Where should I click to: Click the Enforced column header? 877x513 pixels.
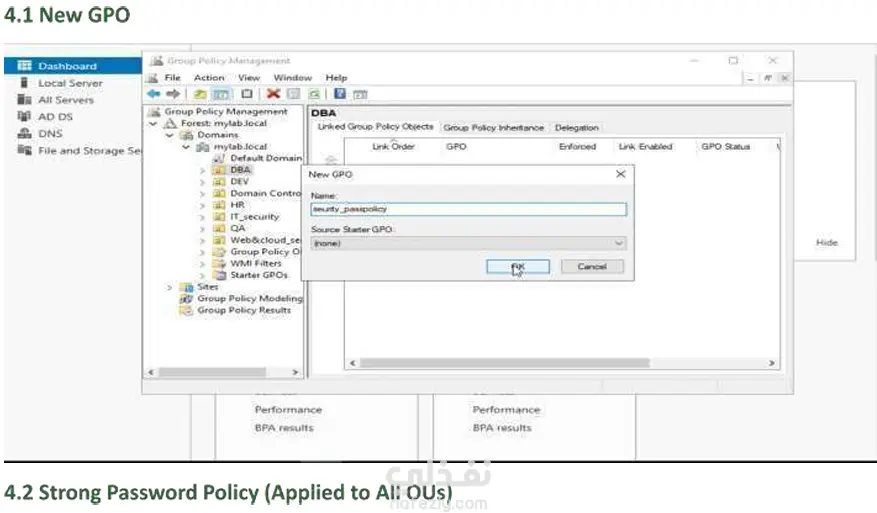[x=577, y=147]
